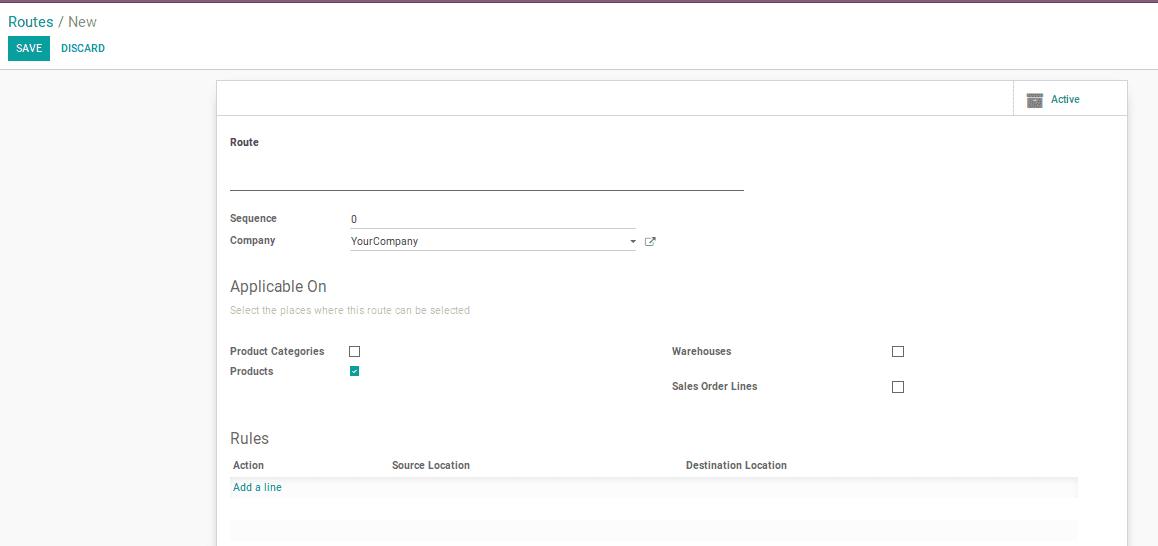Go back to Routes breadcrumb
The image size is (1158, 546).
(31, 22)
